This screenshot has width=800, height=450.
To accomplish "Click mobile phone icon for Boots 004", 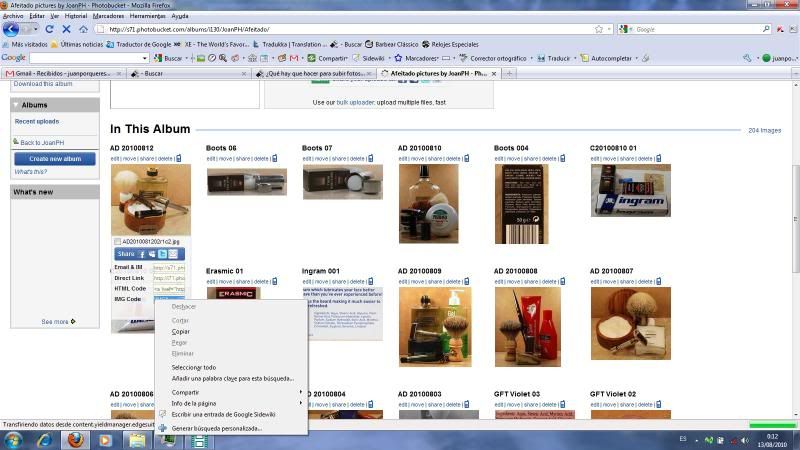I will (562, 159).
